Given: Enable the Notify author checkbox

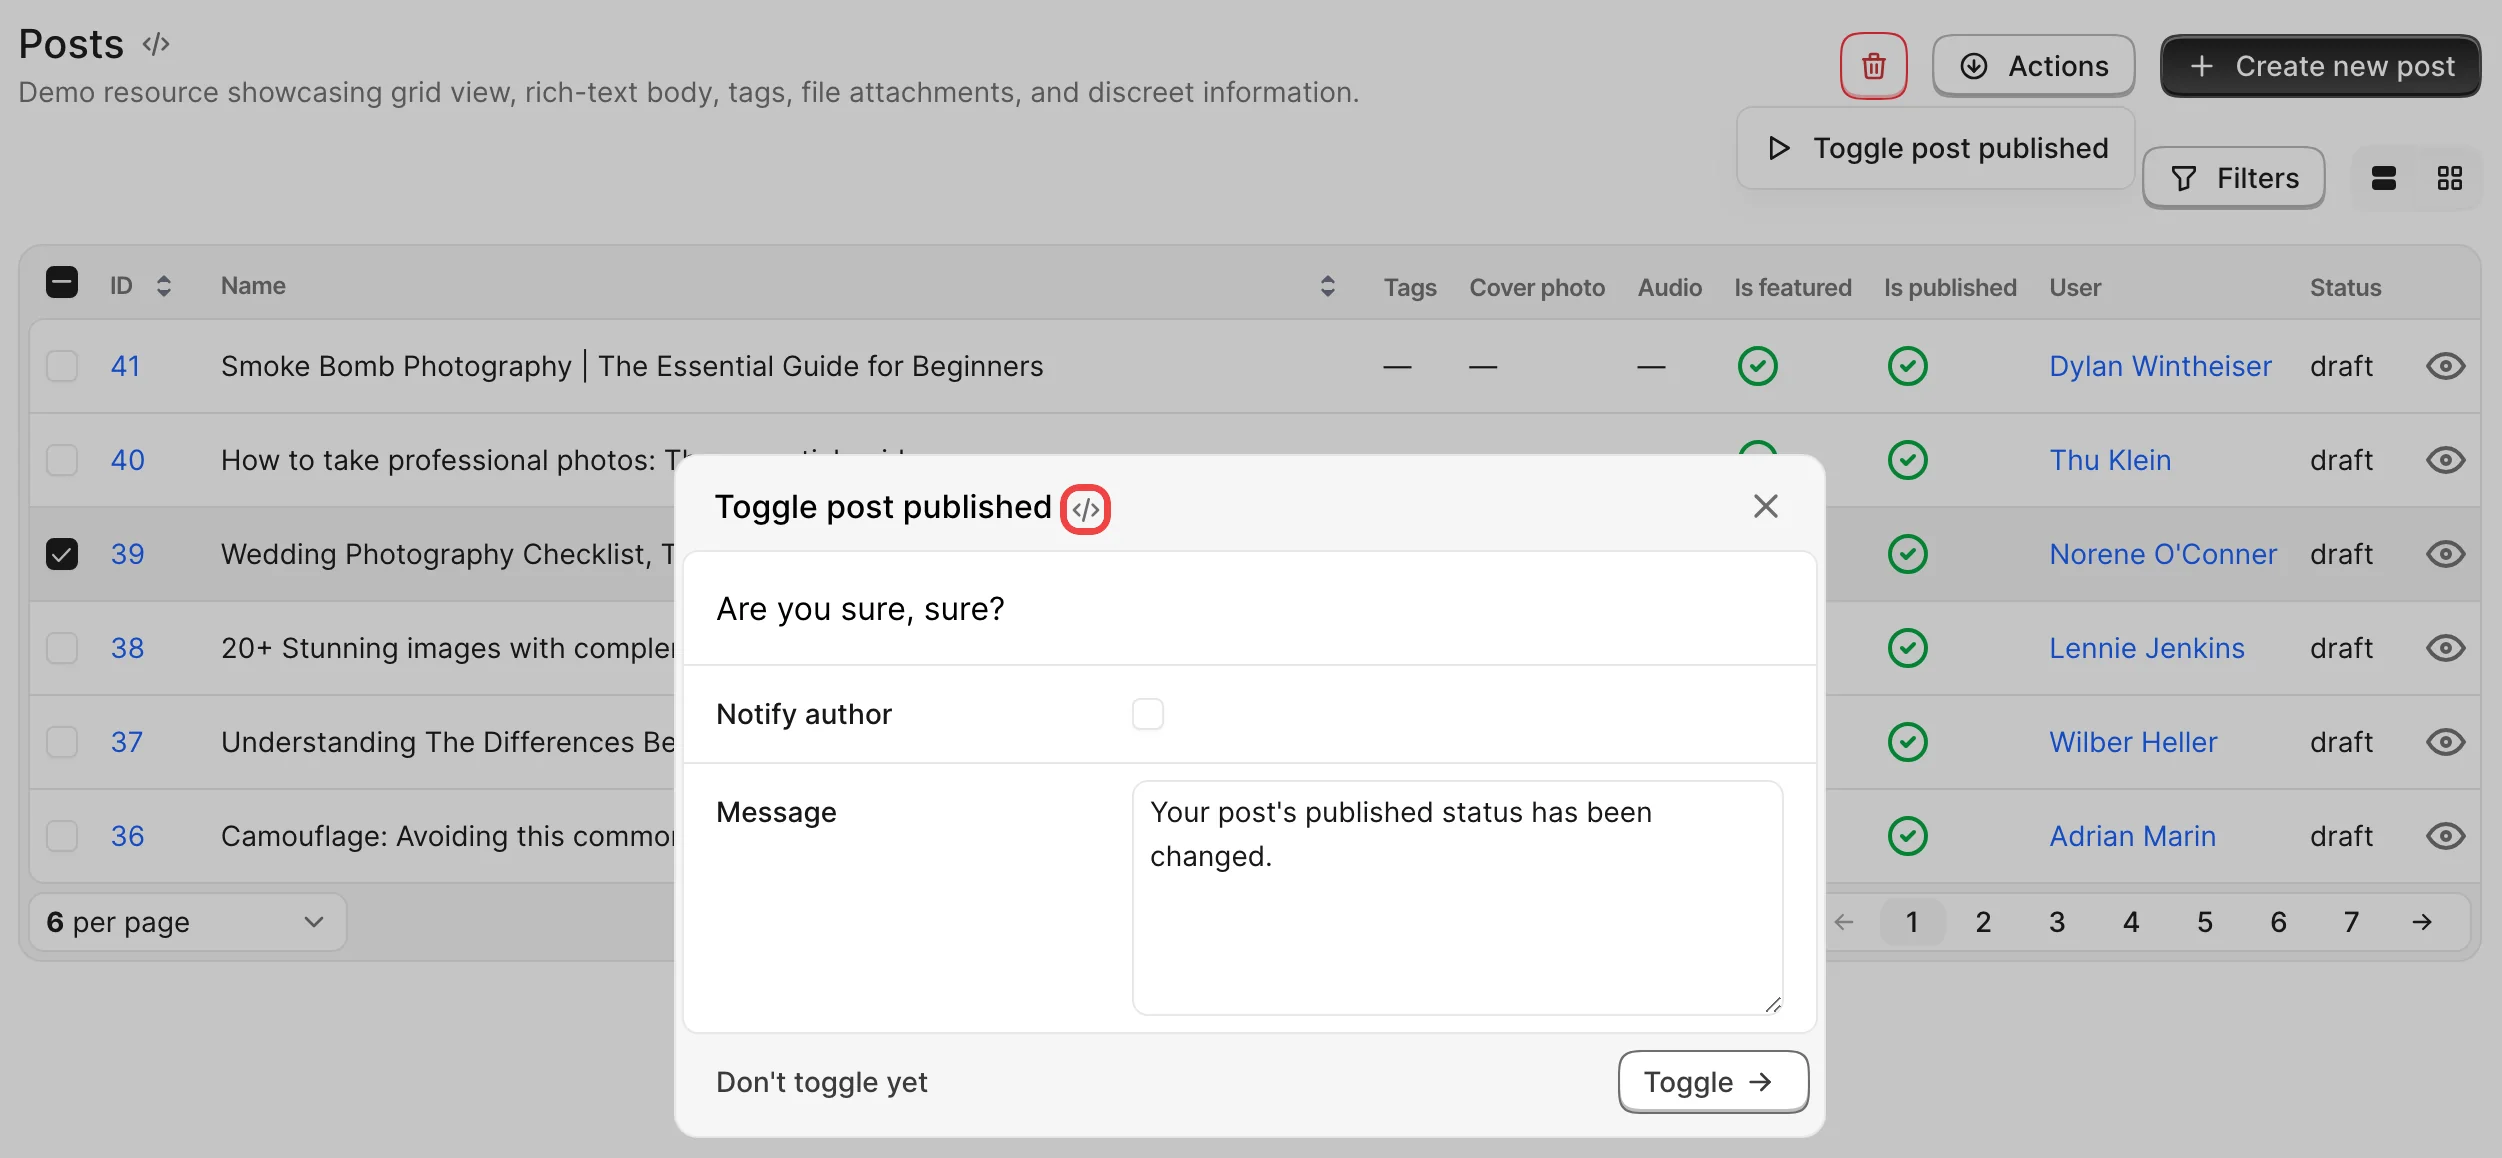Looking at the screenshot, I should click(1148, 714).
